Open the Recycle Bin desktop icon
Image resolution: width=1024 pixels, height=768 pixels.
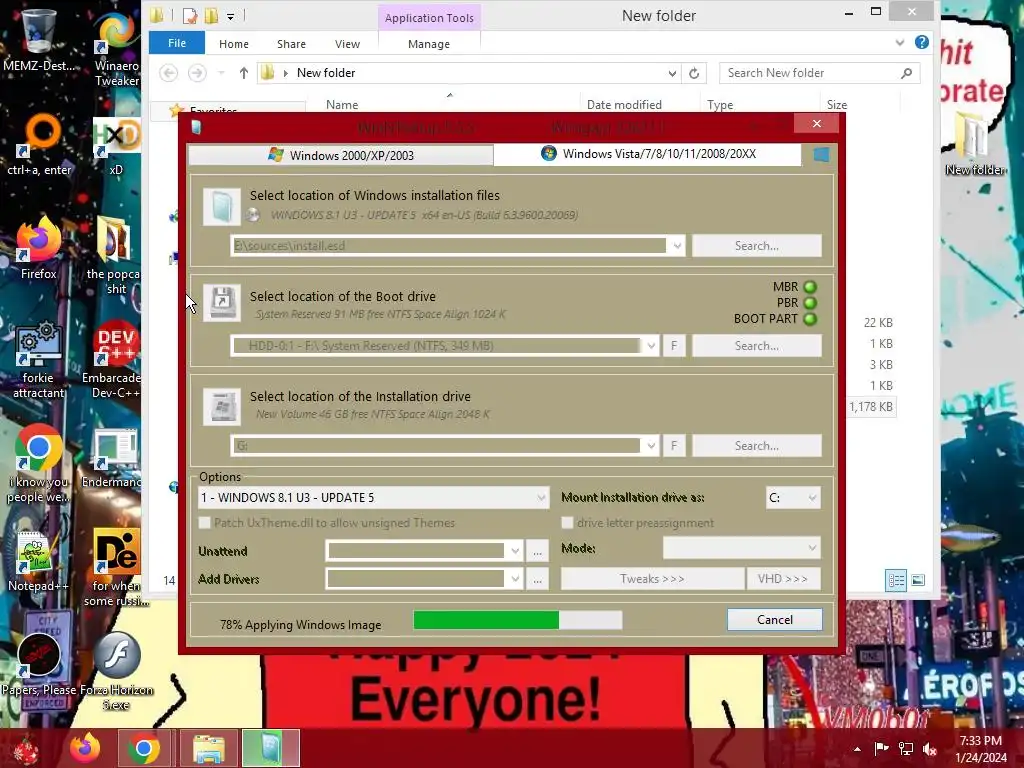pos(38,40)
